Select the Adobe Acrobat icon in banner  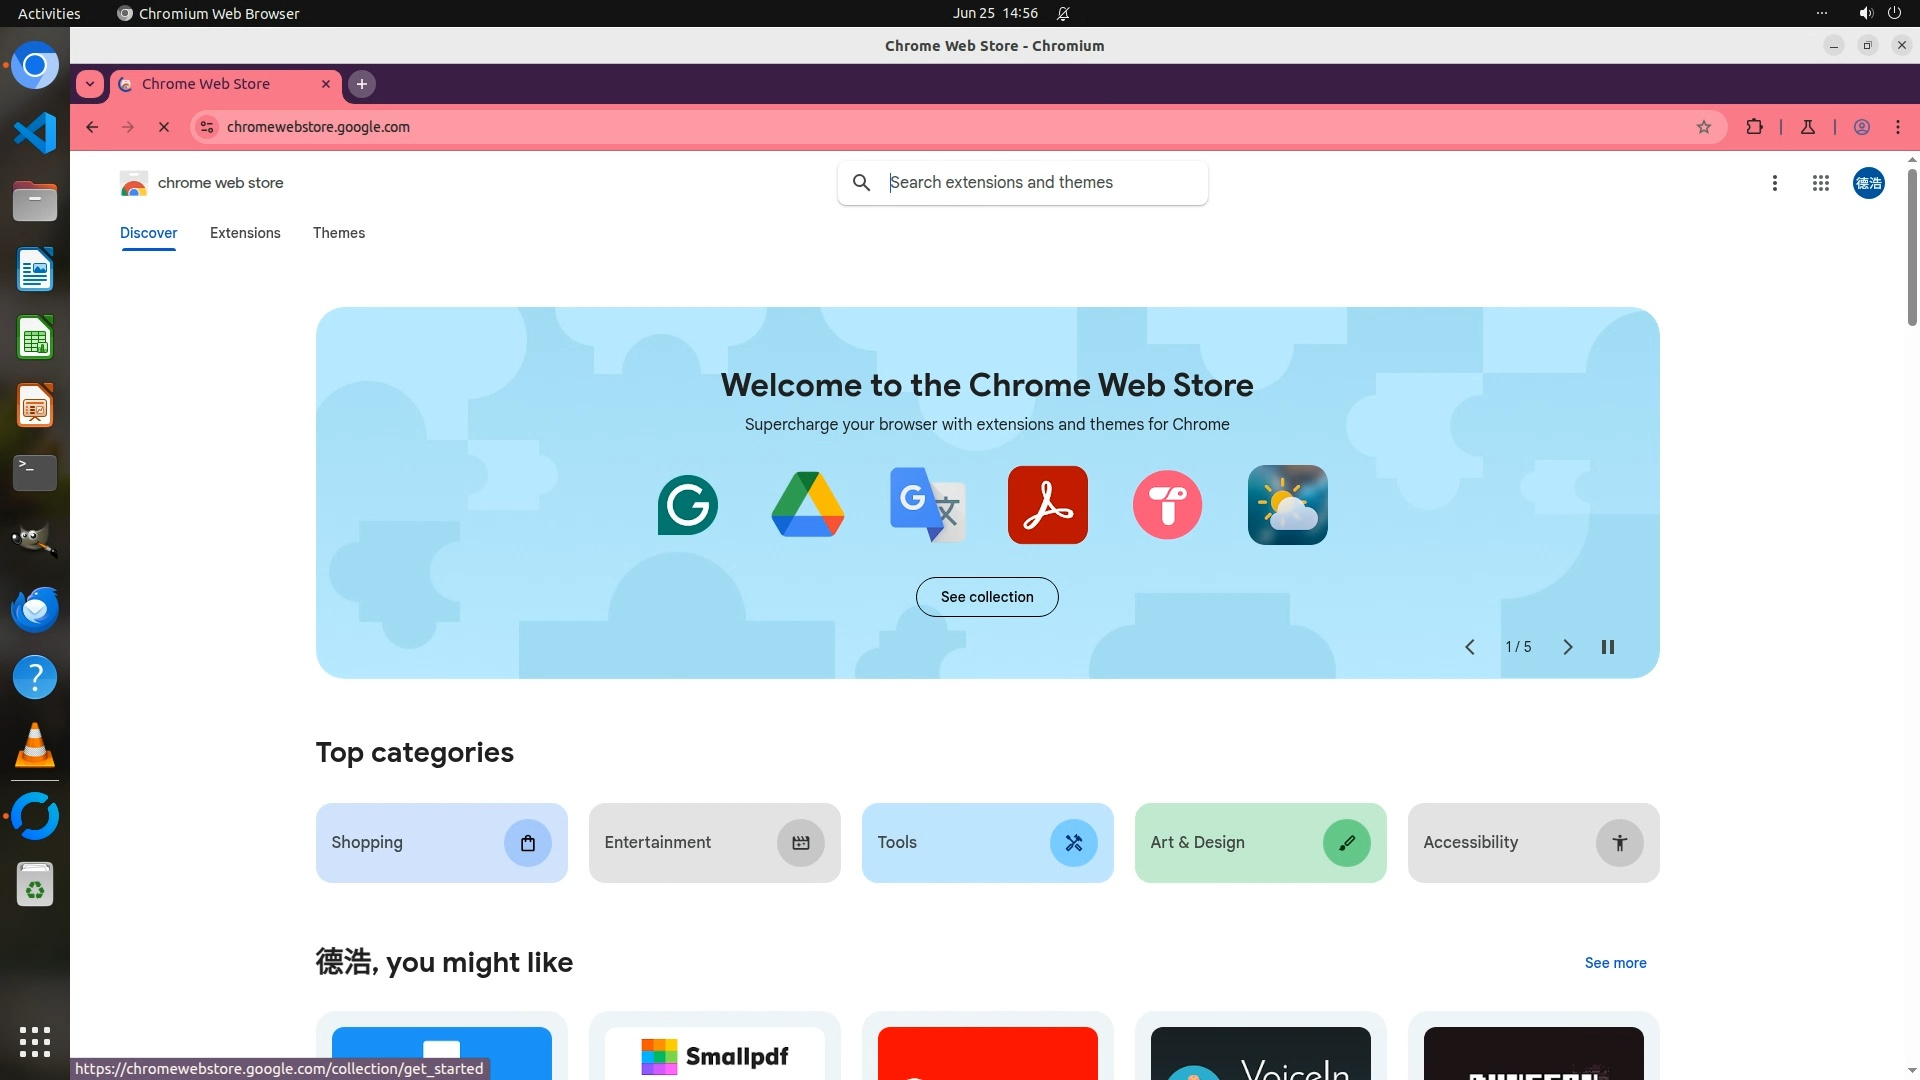pos(1047,505)
